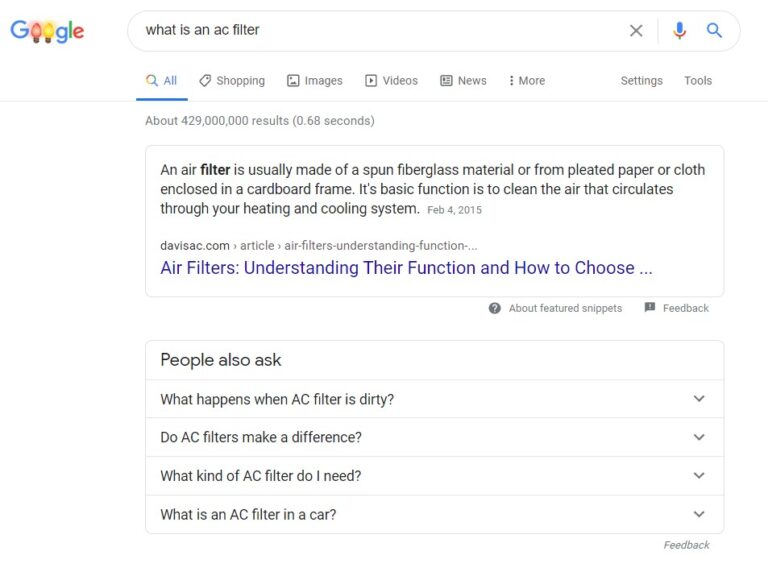The height and width of the screenshot is (572, 768).
Task: Open the Air Filters davisac.com article link
Action: click(406, 268)
